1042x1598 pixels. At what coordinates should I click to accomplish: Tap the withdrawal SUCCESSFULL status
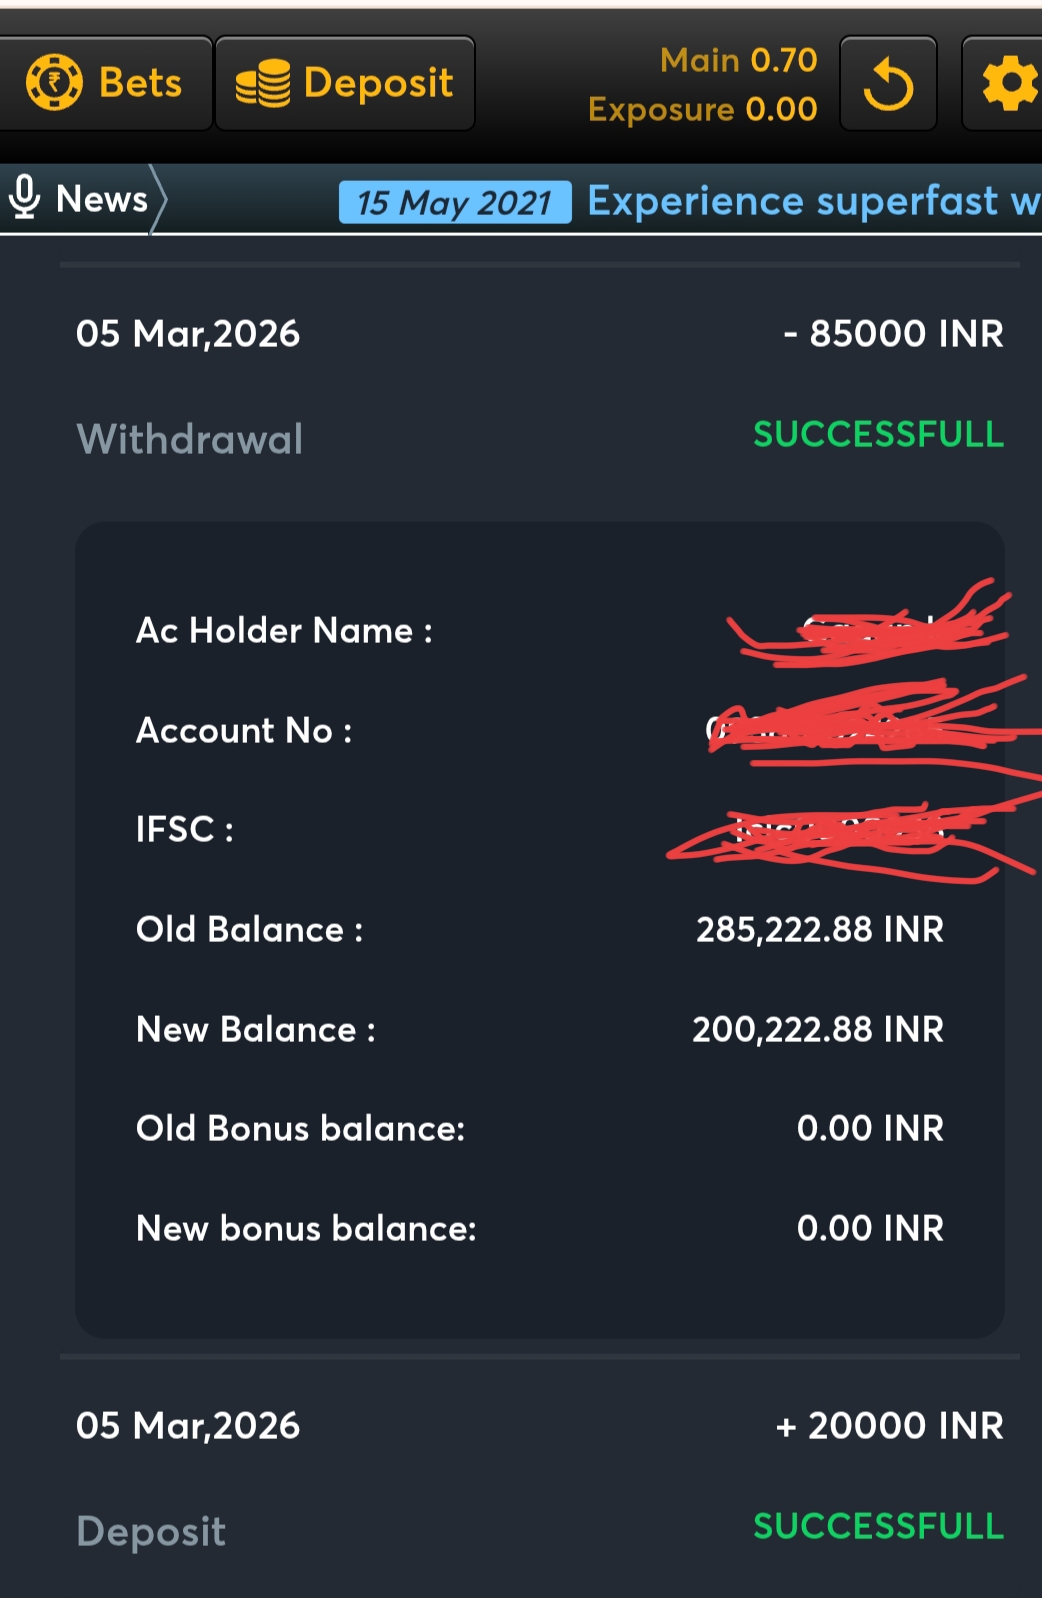[x=878, y=435]
